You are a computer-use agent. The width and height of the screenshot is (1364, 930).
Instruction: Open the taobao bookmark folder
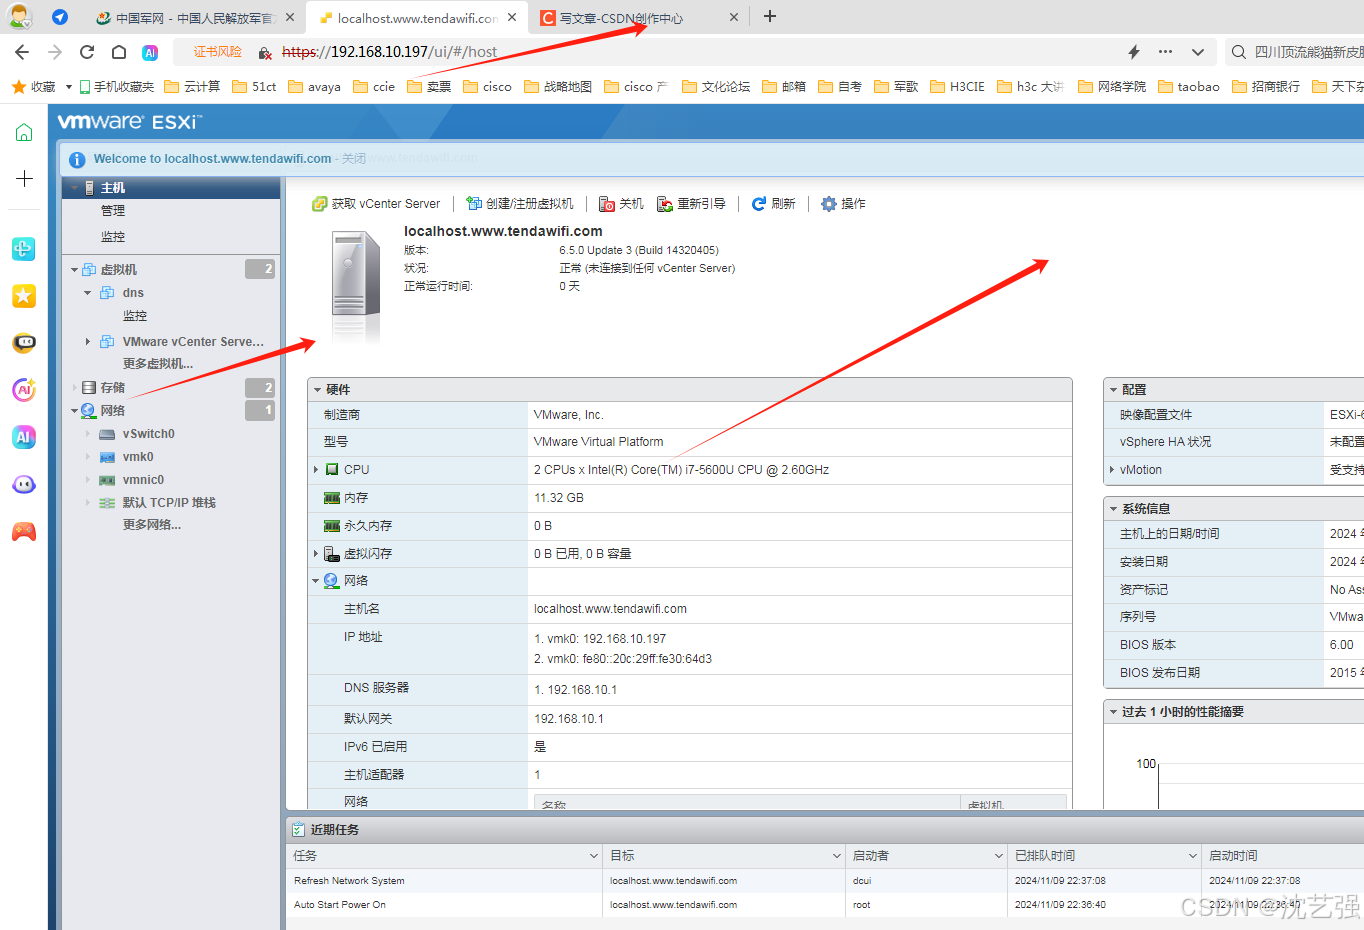tap(1188, 87)
